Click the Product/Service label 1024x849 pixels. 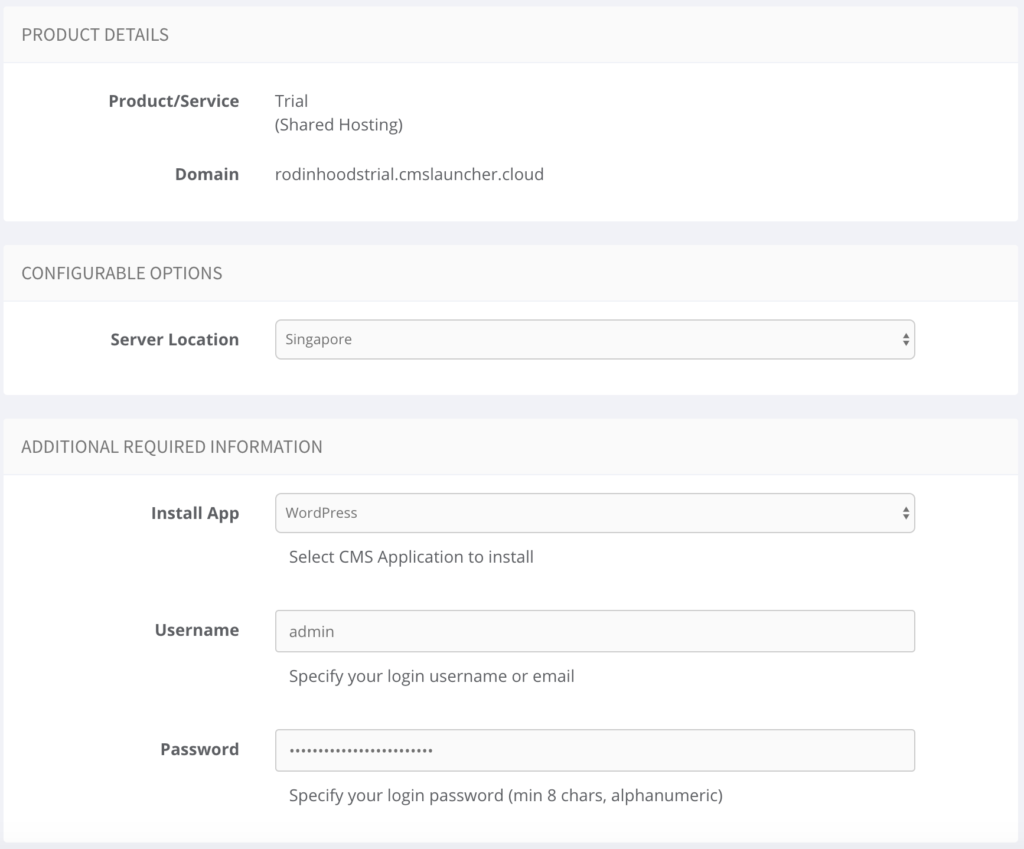tap(174, 101)
